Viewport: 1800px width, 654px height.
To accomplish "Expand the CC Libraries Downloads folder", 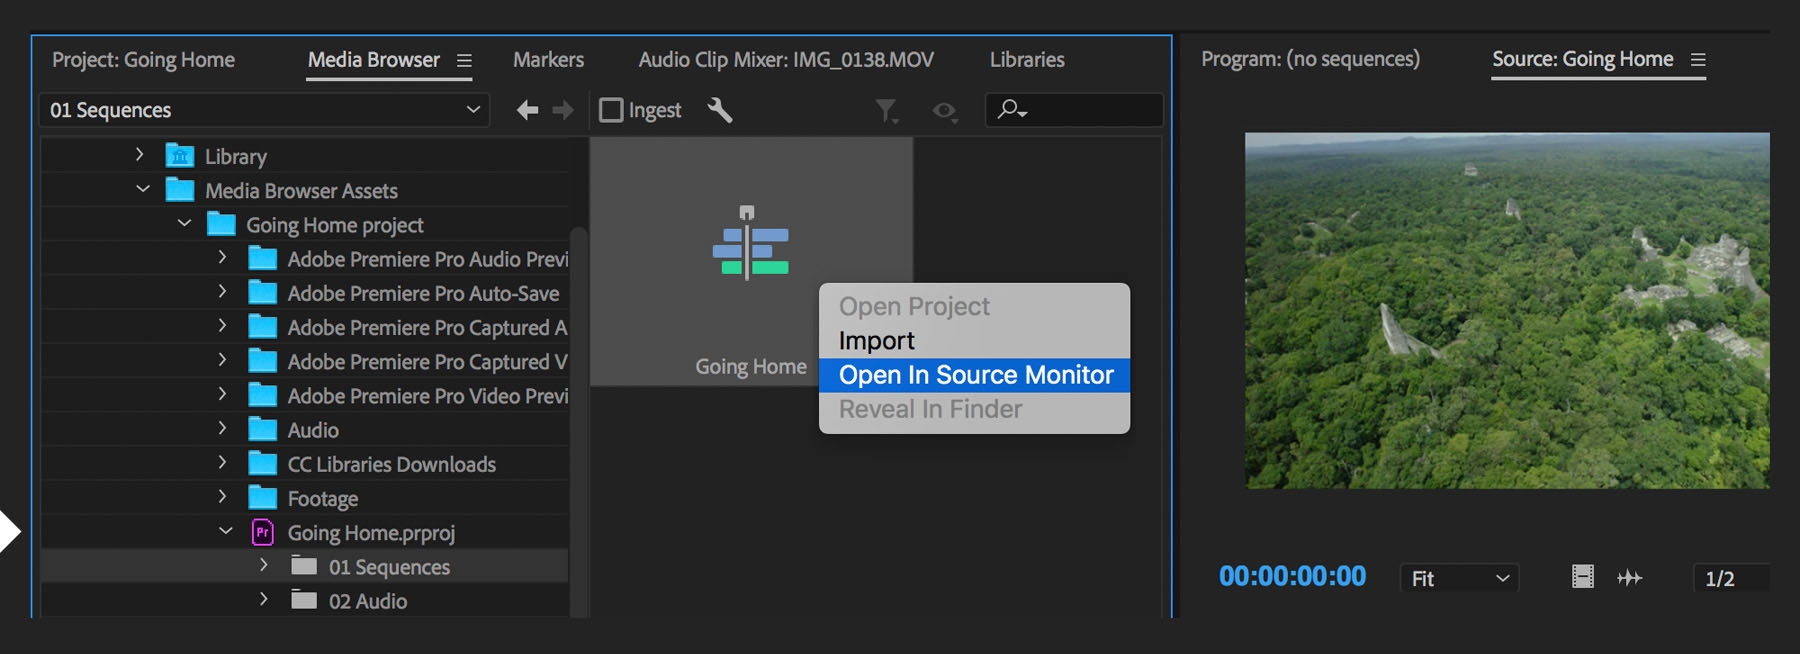I will (222, 463).
